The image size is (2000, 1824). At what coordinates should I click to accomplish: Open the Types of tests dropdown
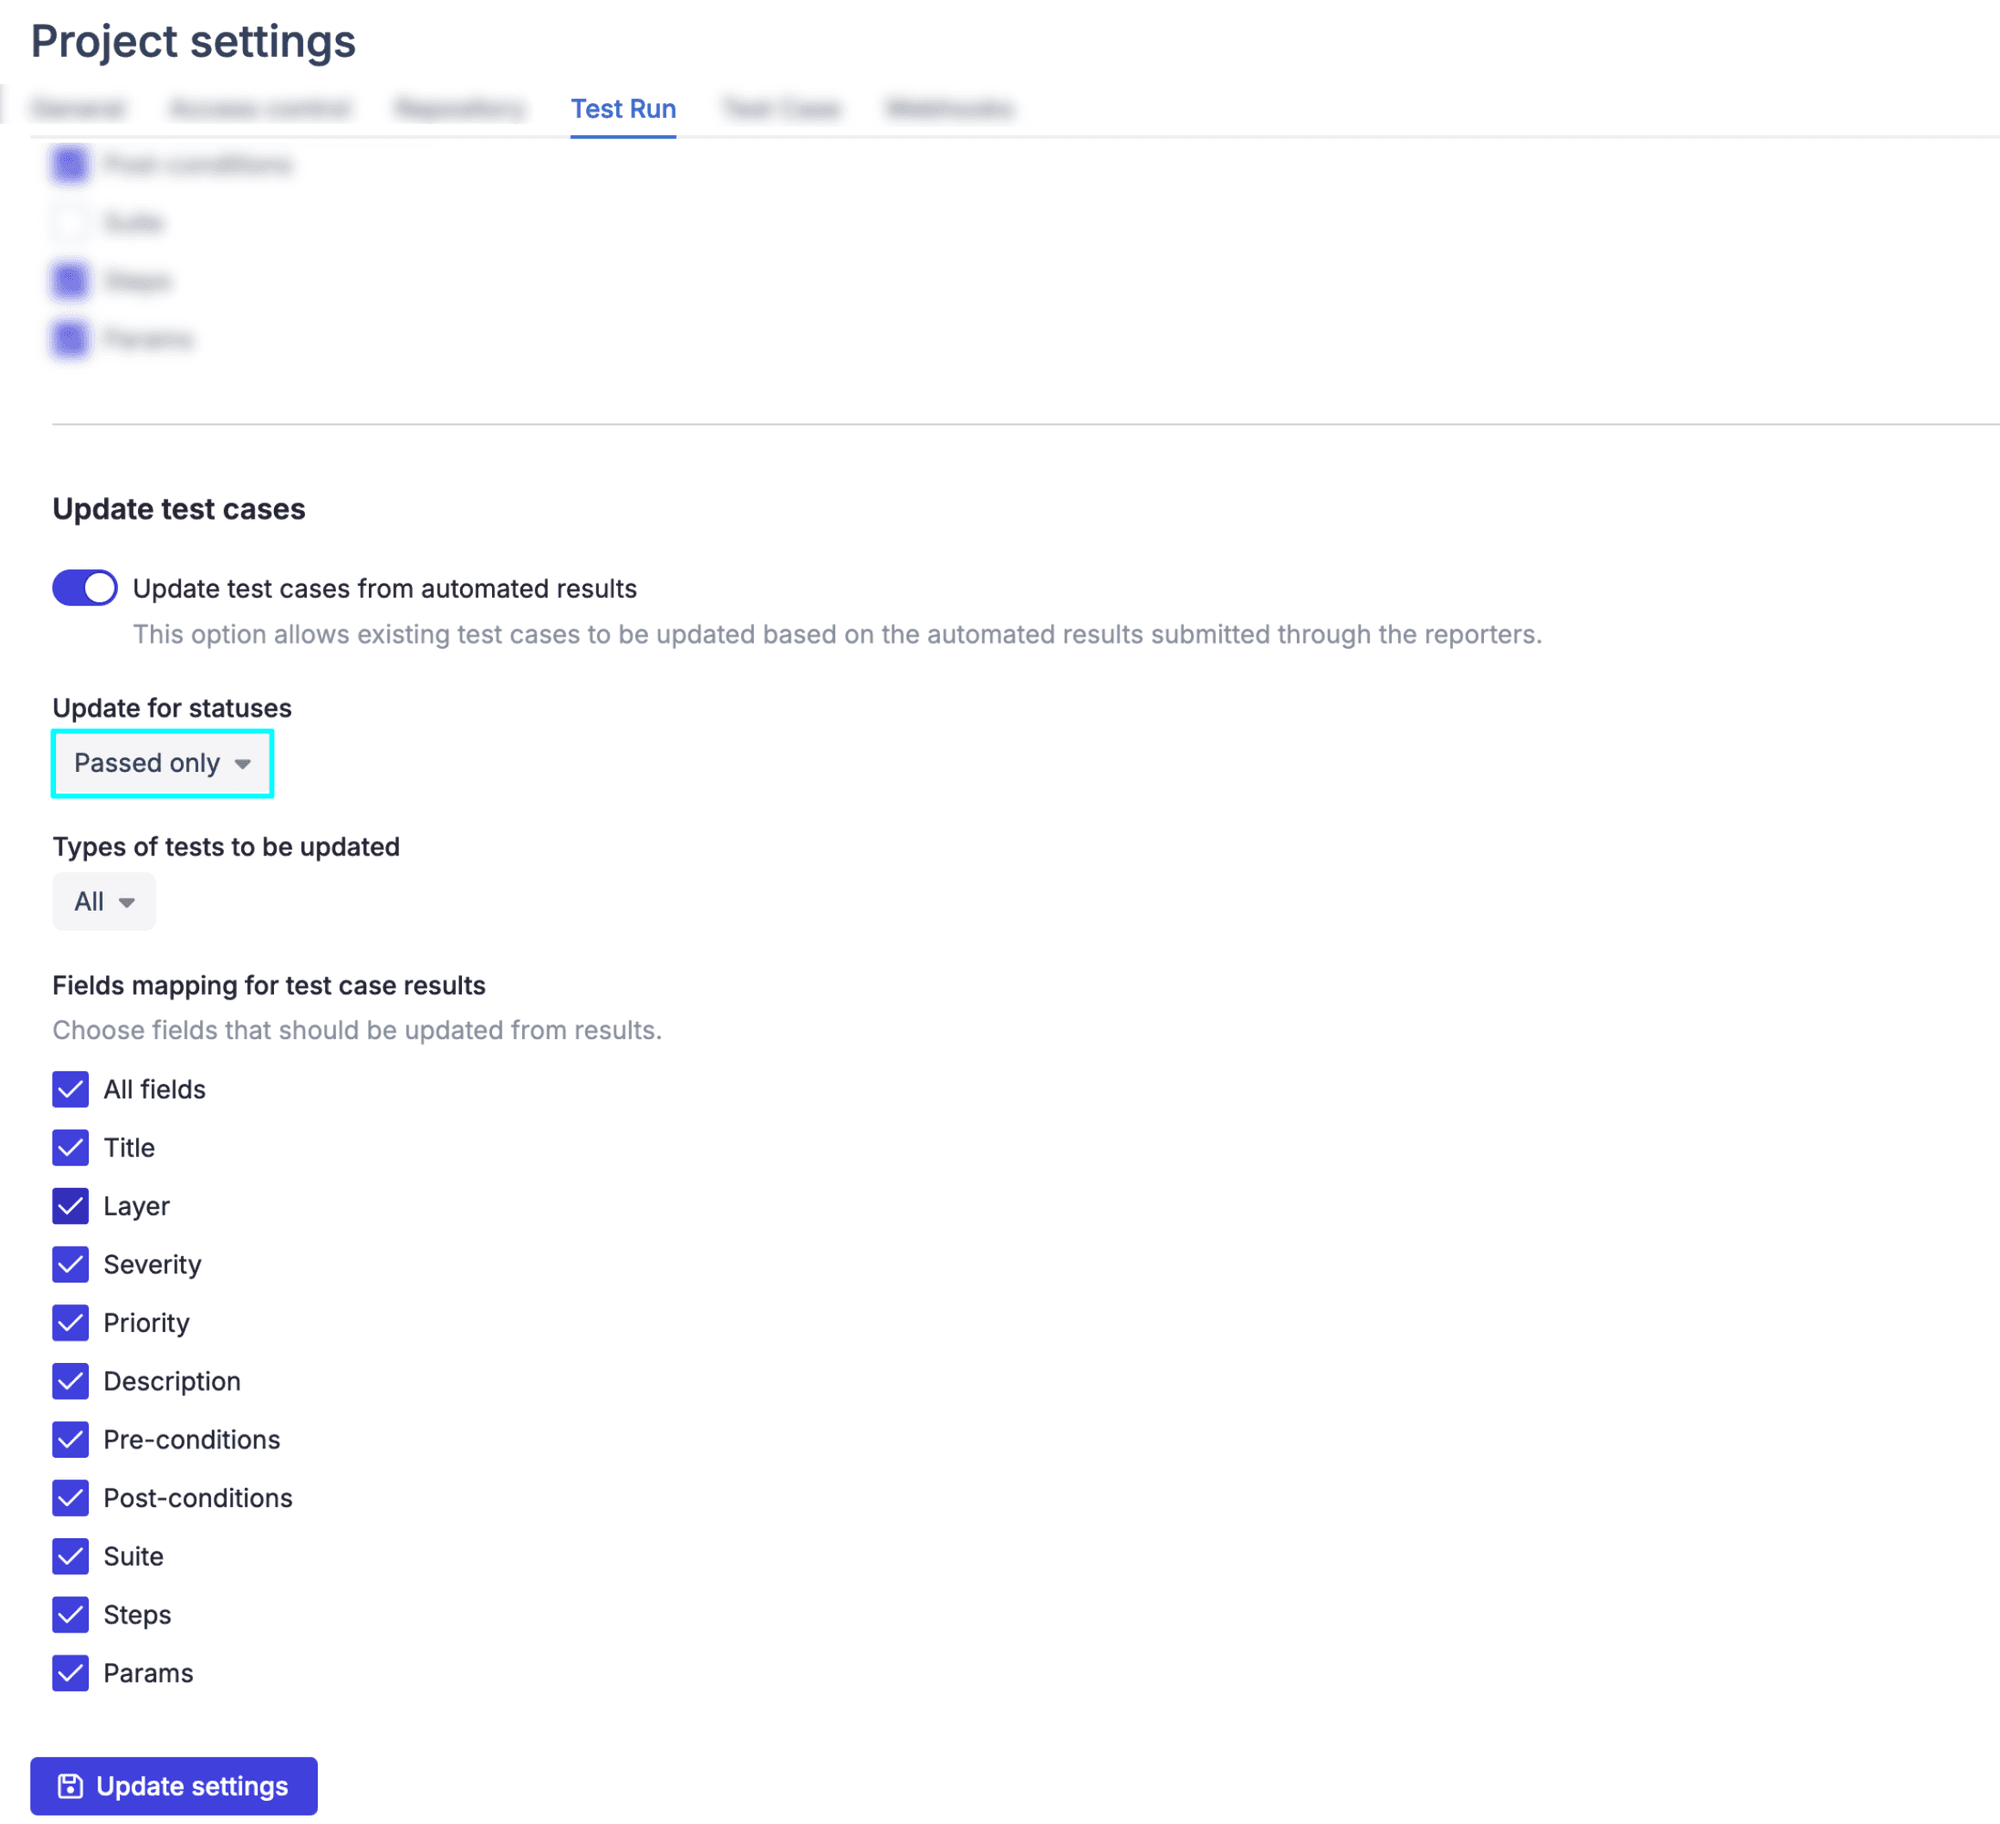[x=104, y=901]
